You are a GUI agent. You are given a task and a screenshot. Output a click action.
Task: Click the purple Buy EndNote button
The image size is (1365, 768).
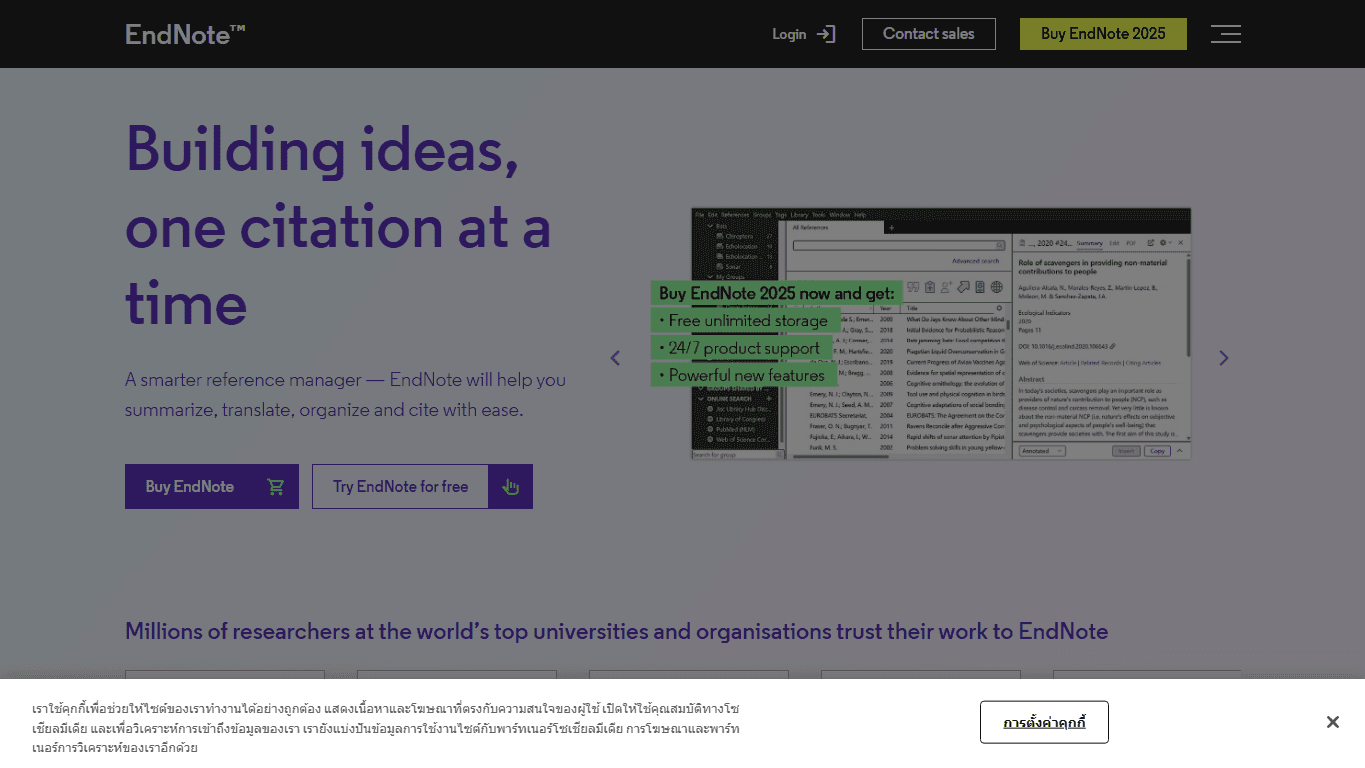click(212, 486)
